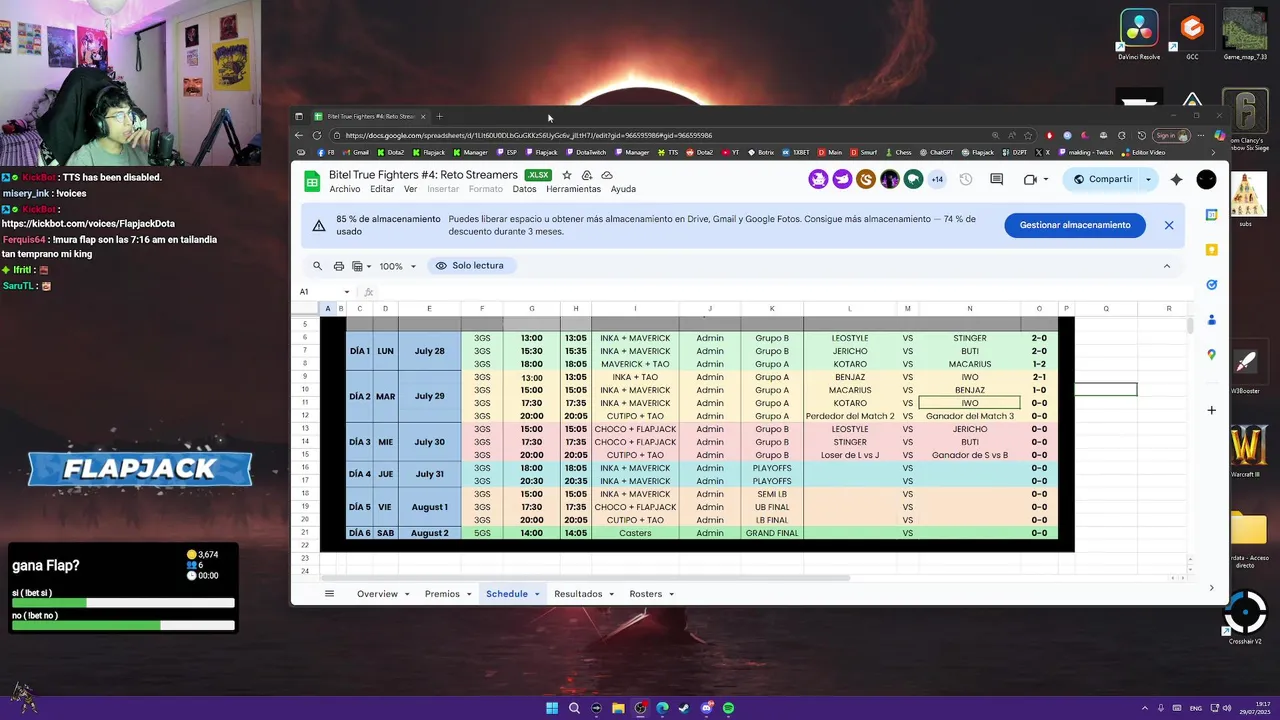
Task: Open the Editar menu
Action: (382, 189)
